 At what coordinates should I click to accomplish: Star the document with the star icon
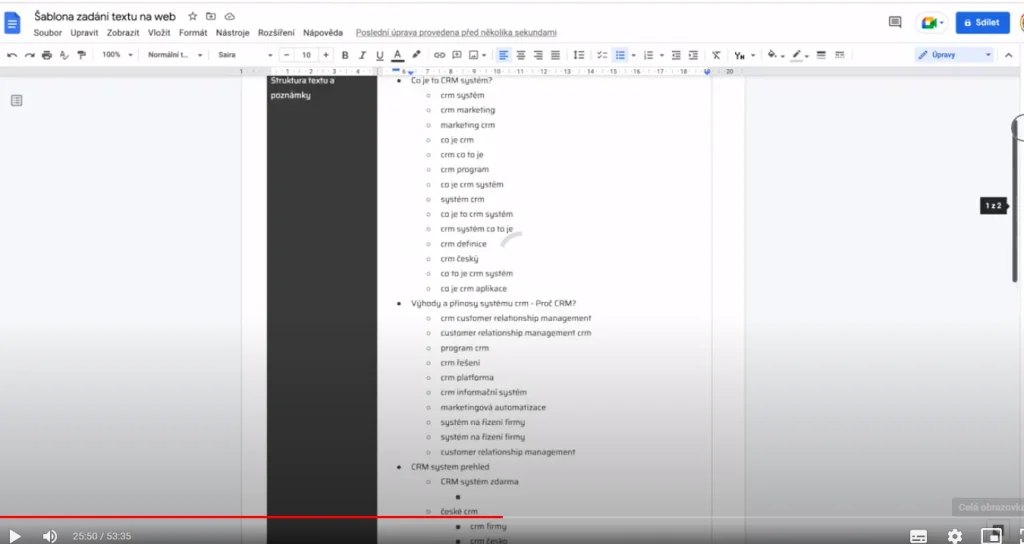tap(193, 17)
